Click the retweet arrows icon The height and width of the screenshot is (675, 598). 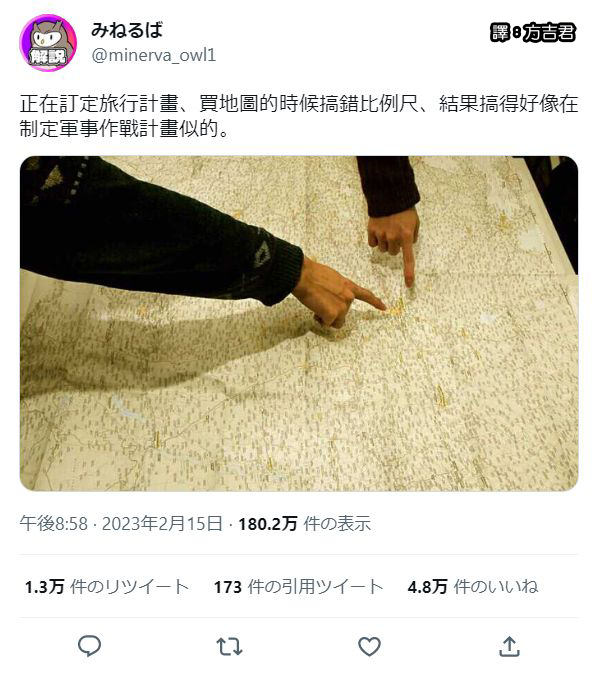229,647
